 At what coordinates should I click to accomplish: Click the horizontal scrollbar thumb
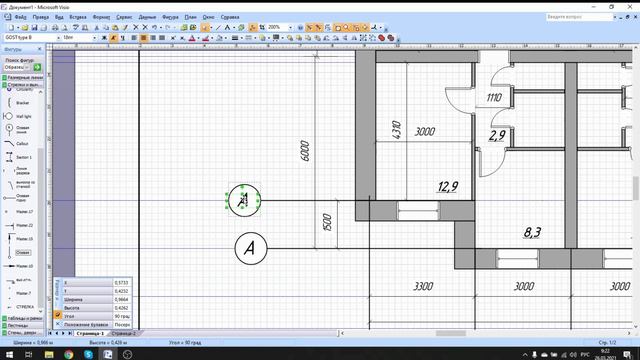(451, 333)
